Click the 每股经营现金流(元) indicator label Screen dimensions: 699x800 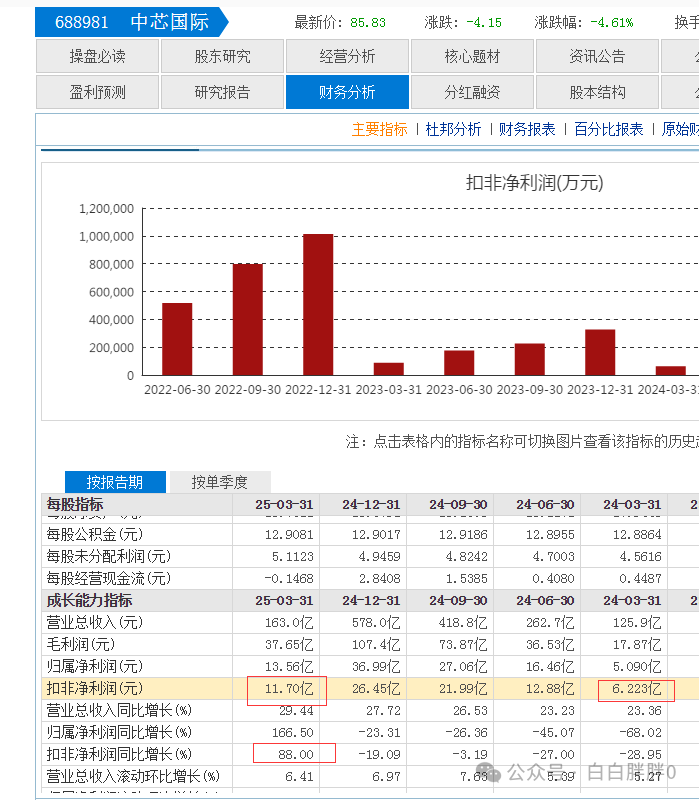109,579
